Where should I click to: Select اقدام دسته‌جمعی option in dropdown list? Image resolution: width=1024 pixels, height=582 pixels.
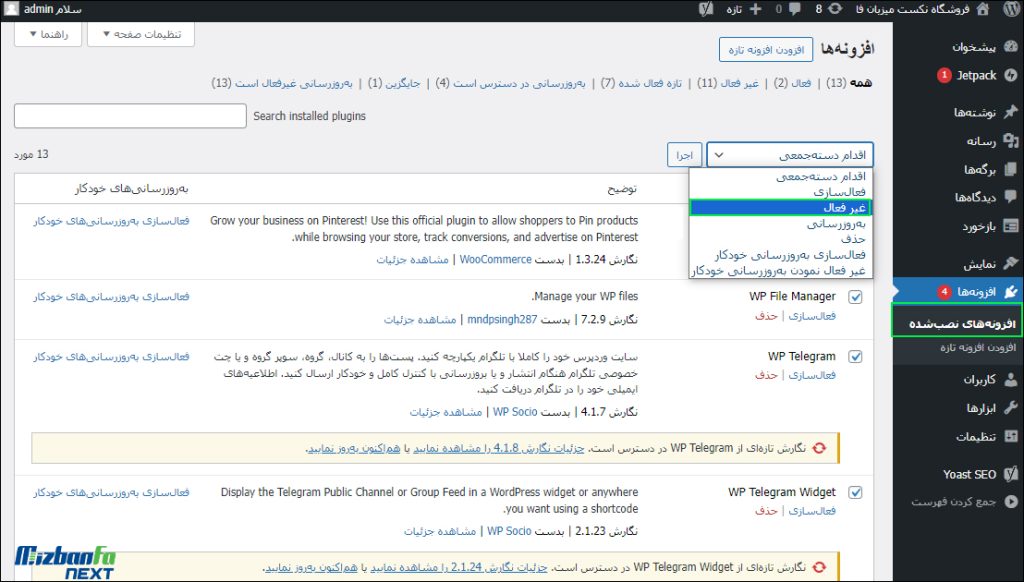[x=781, y=176]
